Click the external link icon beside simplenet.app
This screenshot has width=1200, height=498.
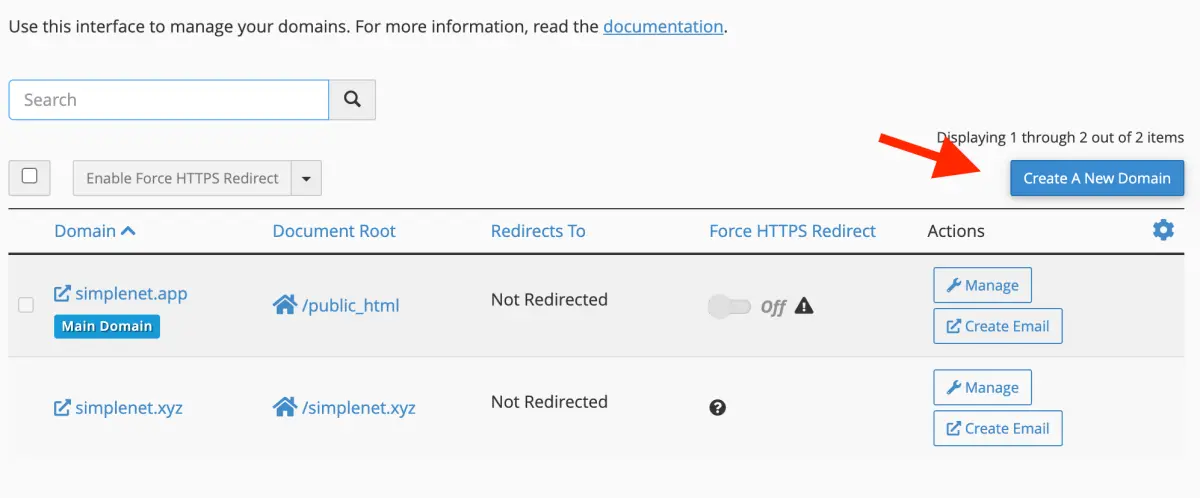pyautogui.click(x=62, y=294)
